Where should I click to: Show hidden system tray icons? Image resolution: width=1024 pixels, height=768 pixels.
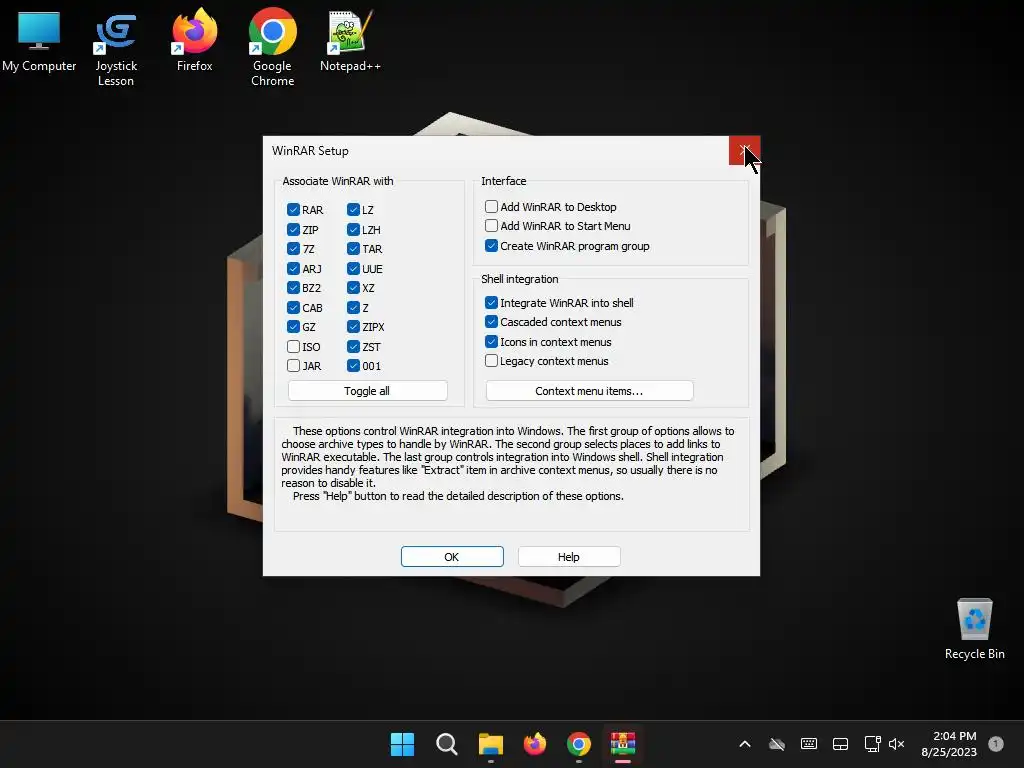click(x=744, y=744)
